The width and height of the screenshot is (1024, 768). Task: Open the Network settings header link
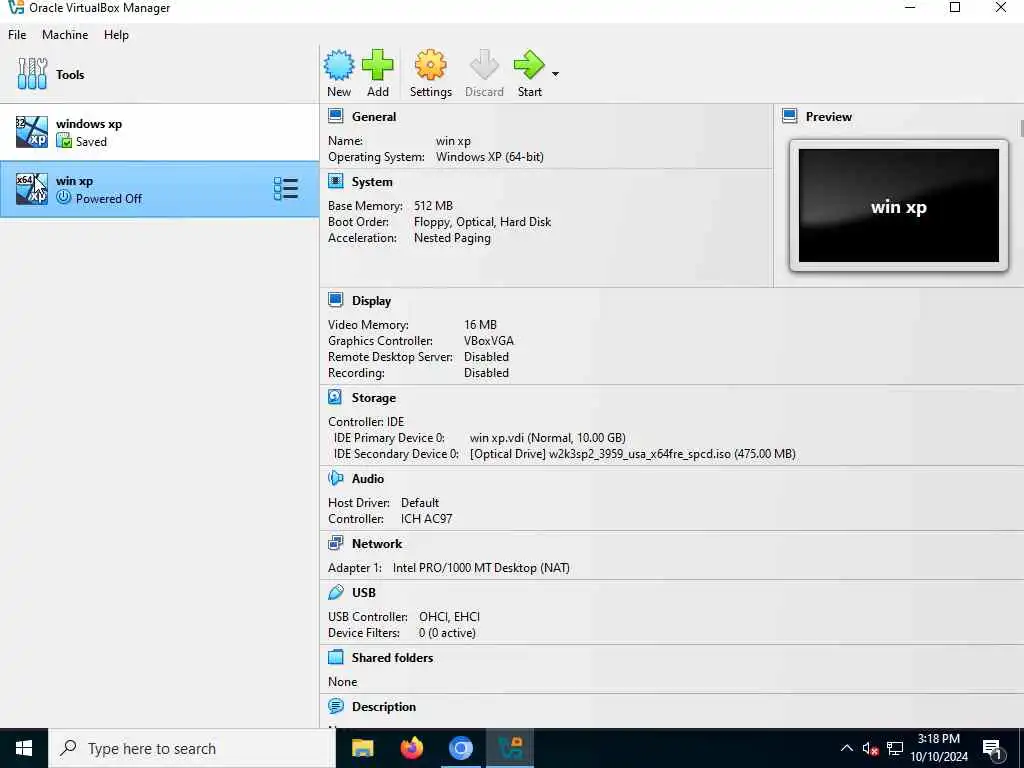tap(377, 544)
